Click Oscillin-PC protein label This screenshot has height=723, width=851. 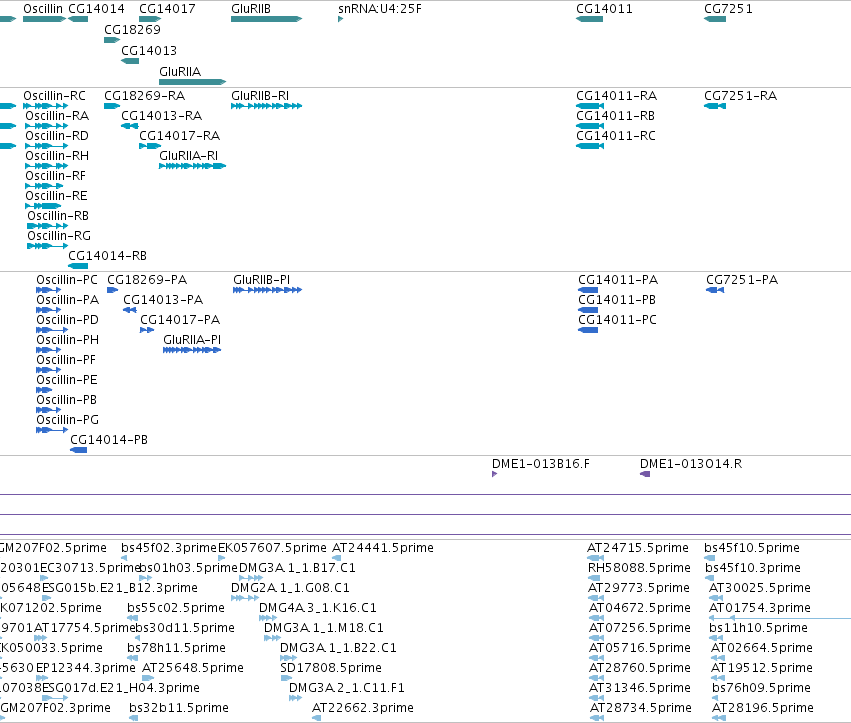point(67,280)
